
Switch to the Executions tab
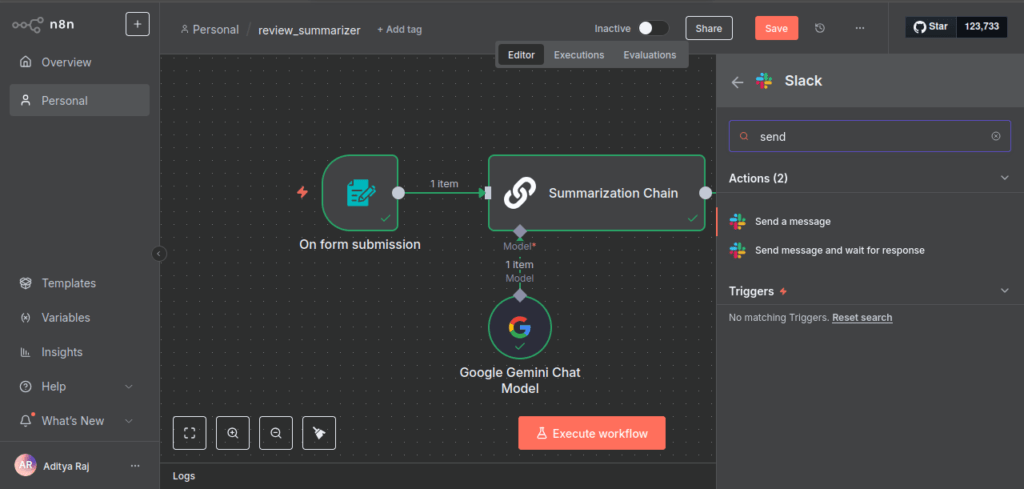click(579, 55)
